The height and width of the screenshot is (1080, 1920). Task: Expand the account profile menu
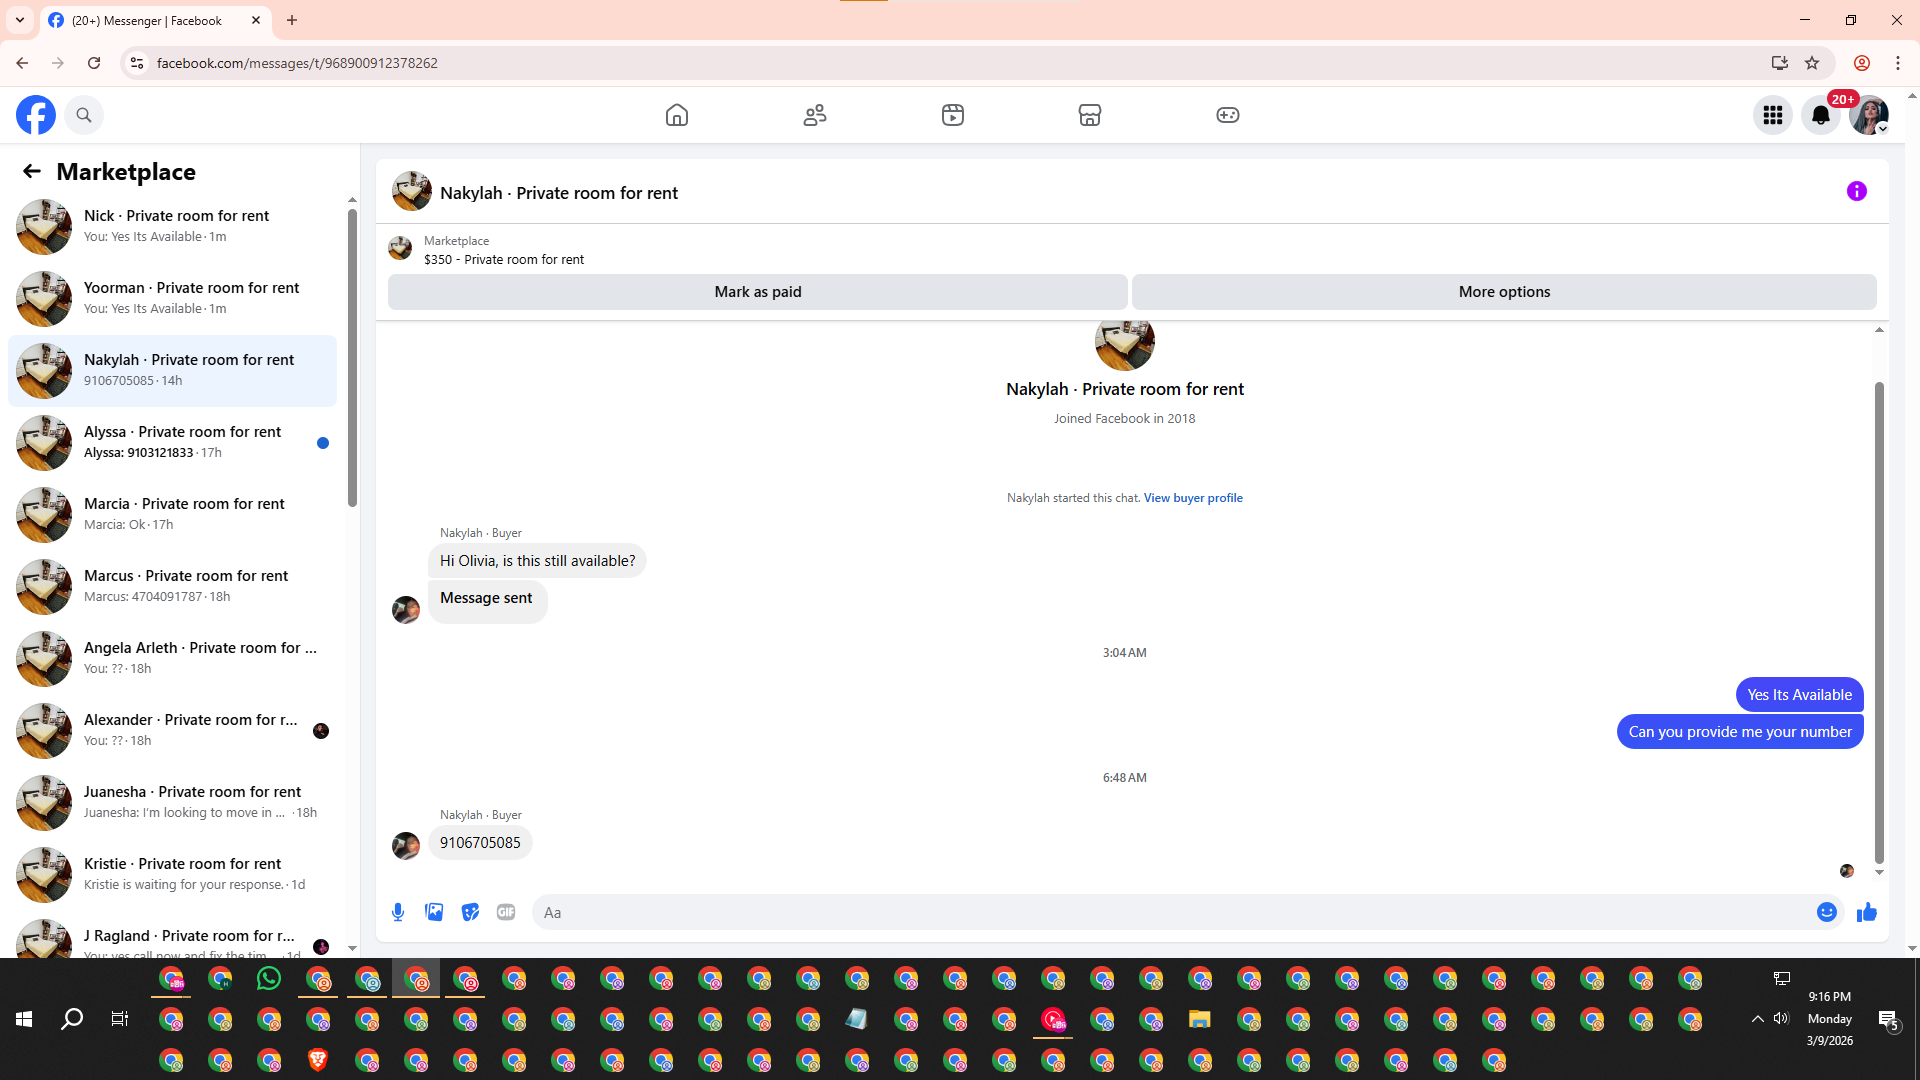[x=1868, y=115]
